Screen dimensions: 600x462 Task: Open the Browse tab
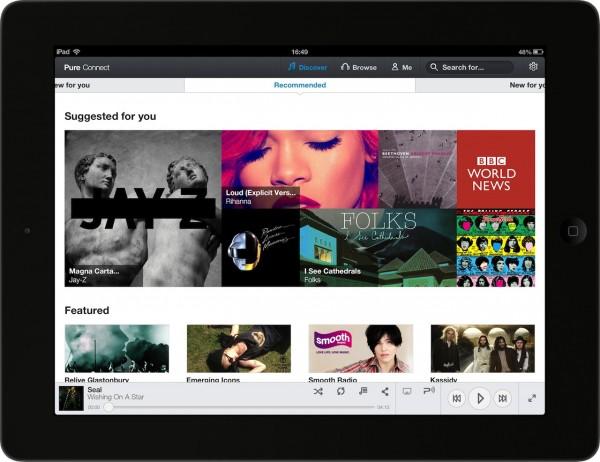click(359, 67)
